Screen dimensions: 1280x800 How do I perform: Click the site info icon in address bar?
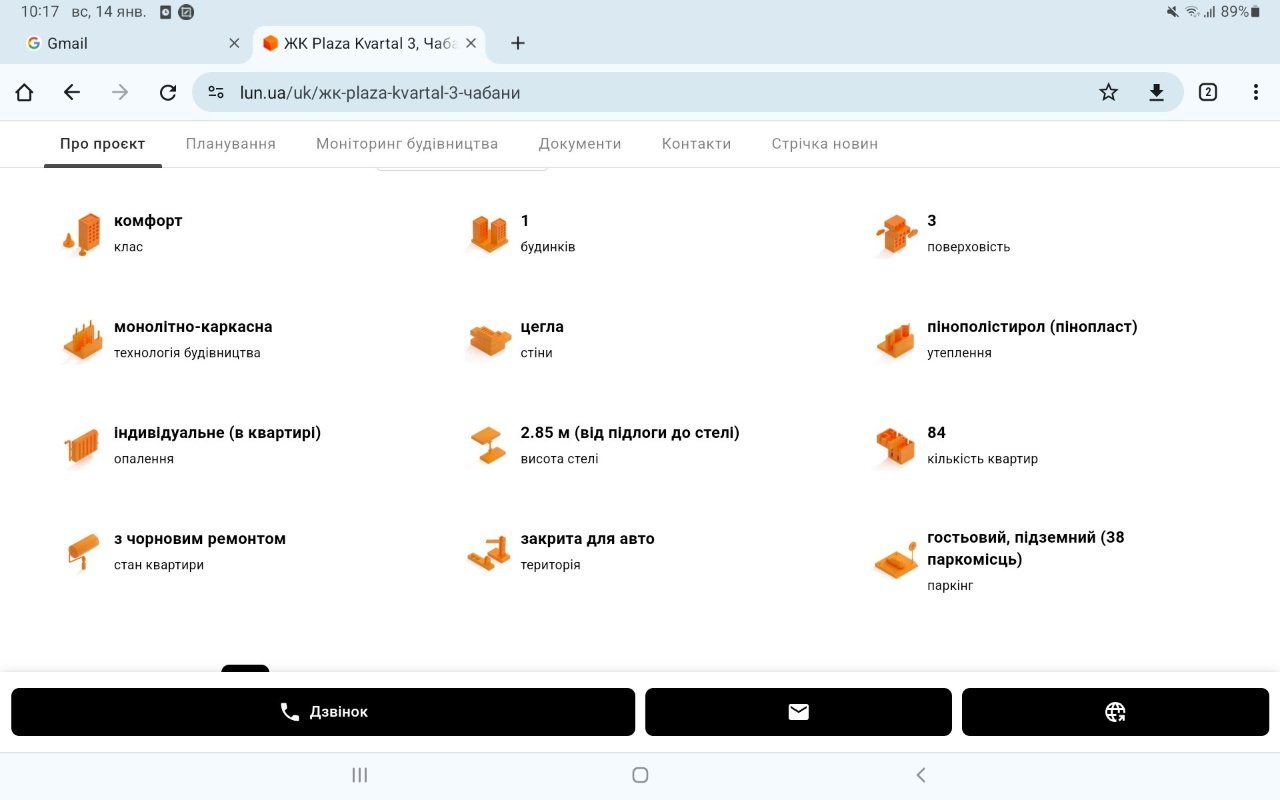click(x=216, y=93)
